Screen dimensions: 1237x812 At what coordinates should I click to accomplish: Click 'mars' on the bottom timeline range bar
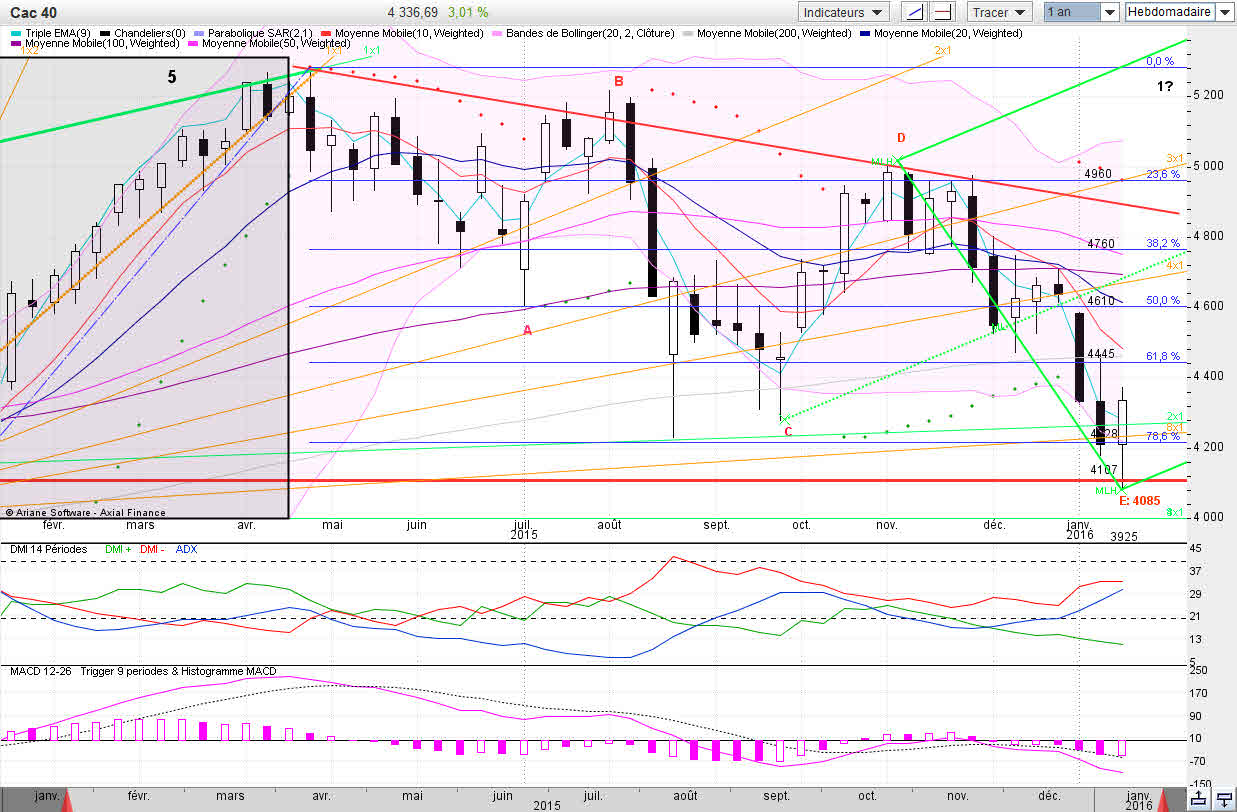coord(230,796)
